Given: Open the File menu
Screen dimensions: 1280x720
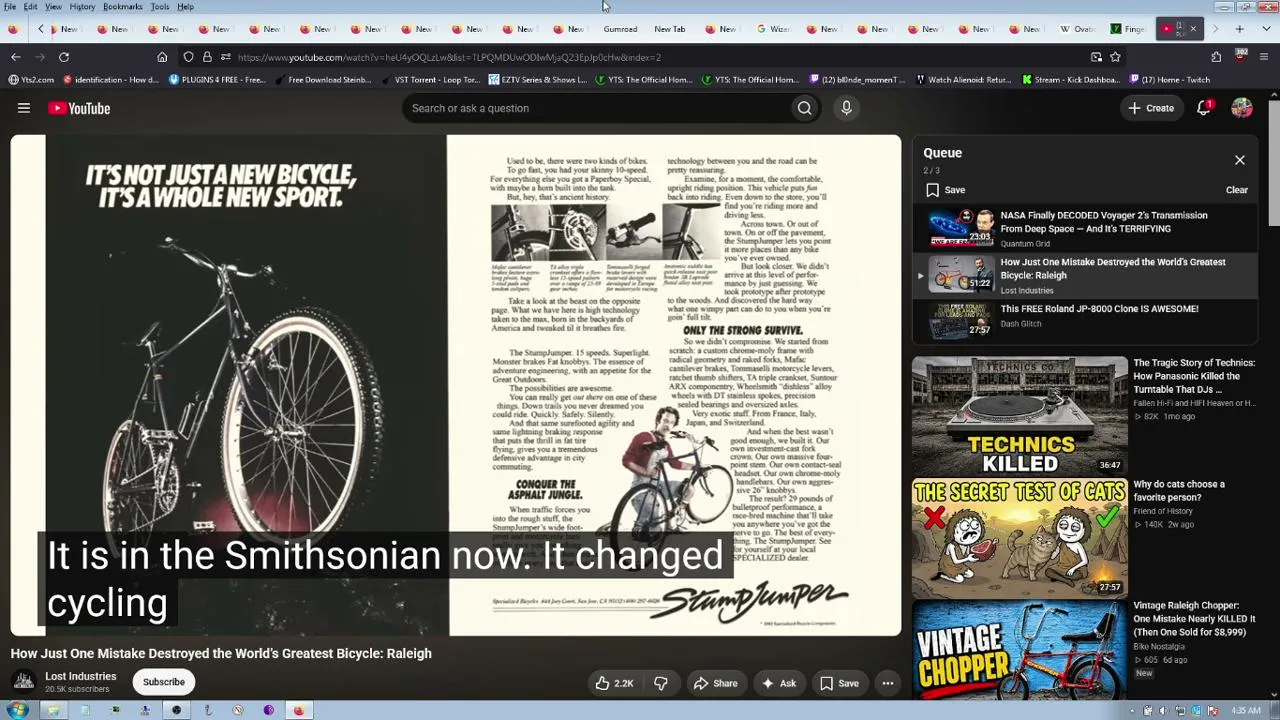Looking at the screenshot, I should 10,7.
